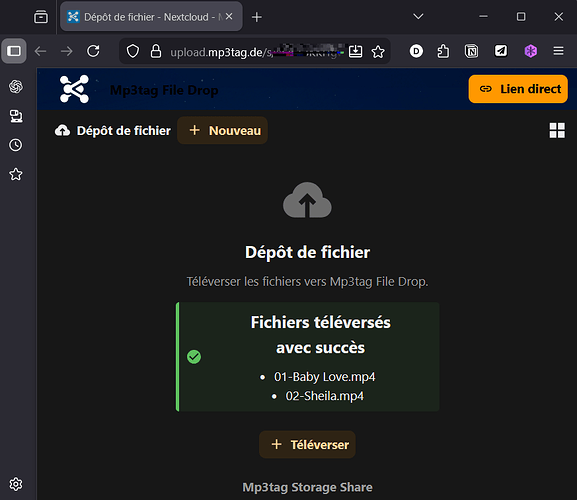The image size is (577, 500).
Task: Open the Firefox hamburger menu
Action: [559, 51]
